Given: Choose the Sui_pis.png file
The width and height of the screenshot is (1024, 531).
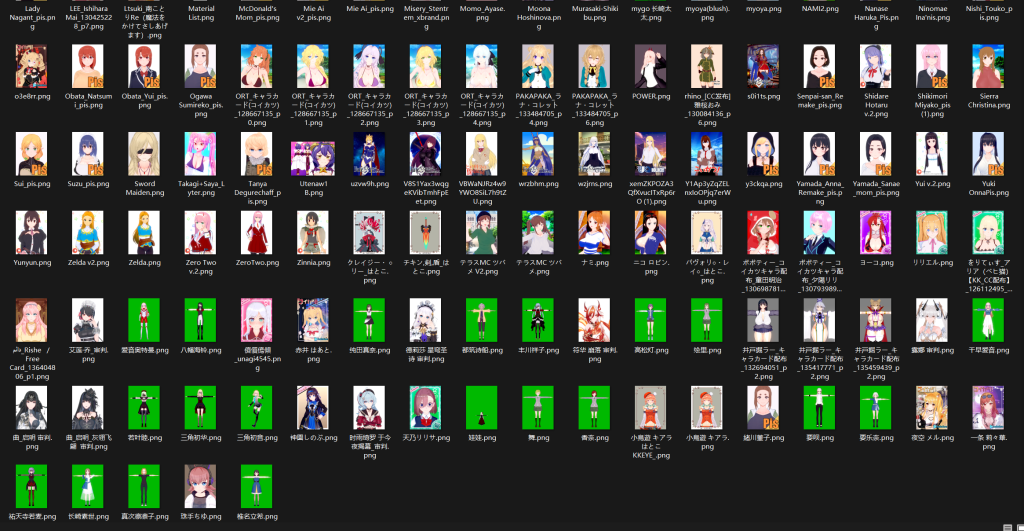Looking at the screenshot, I should pyautogui.click(x=30, y=153).
